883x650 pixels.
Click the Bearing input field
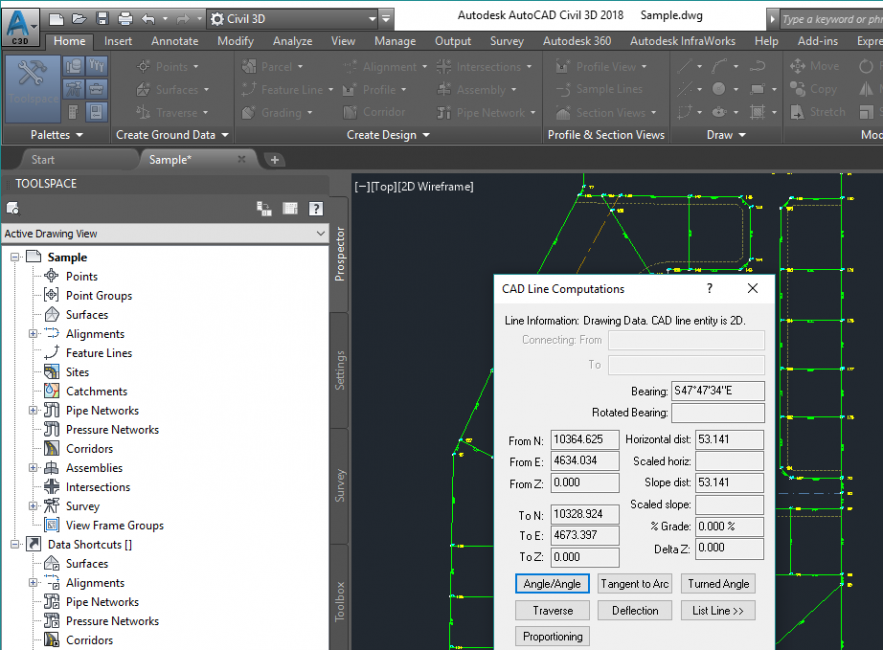[718, 391]
